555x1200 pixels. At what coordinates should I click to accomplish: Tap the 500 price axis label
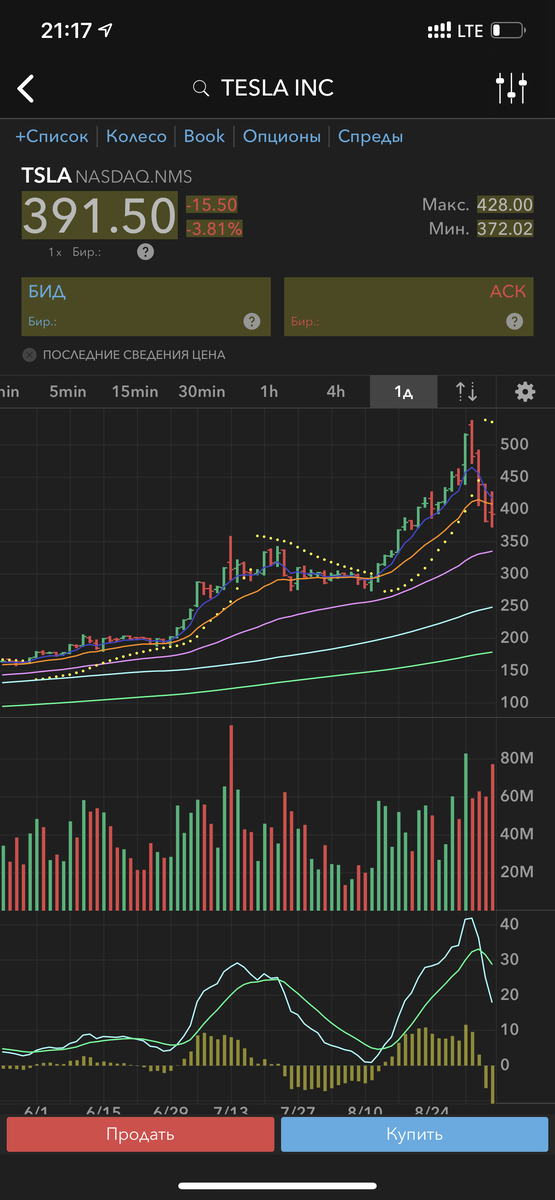pyautogui.click(x=514, y=444)
